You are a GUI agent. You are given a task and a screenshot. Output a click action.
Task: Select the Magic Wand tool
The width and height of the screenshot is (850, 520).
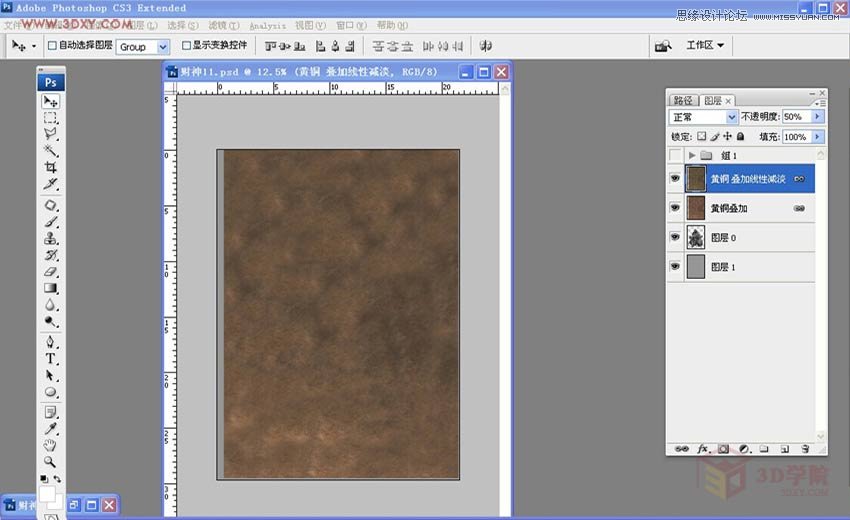[50, 151]
